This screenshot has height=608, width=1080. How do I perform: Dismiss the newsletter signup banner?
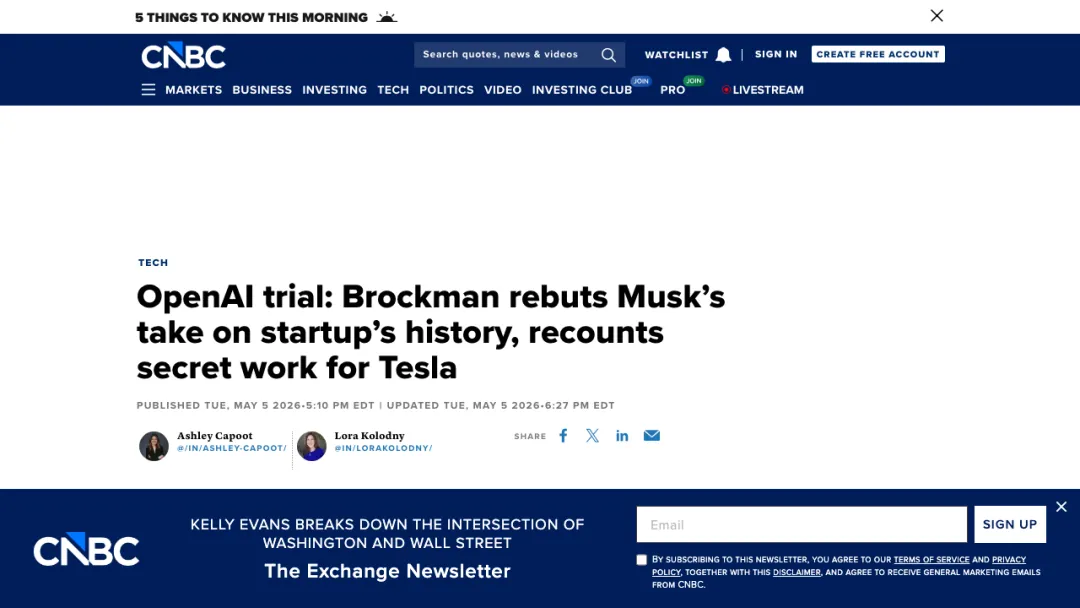[x=1061, y=507]
